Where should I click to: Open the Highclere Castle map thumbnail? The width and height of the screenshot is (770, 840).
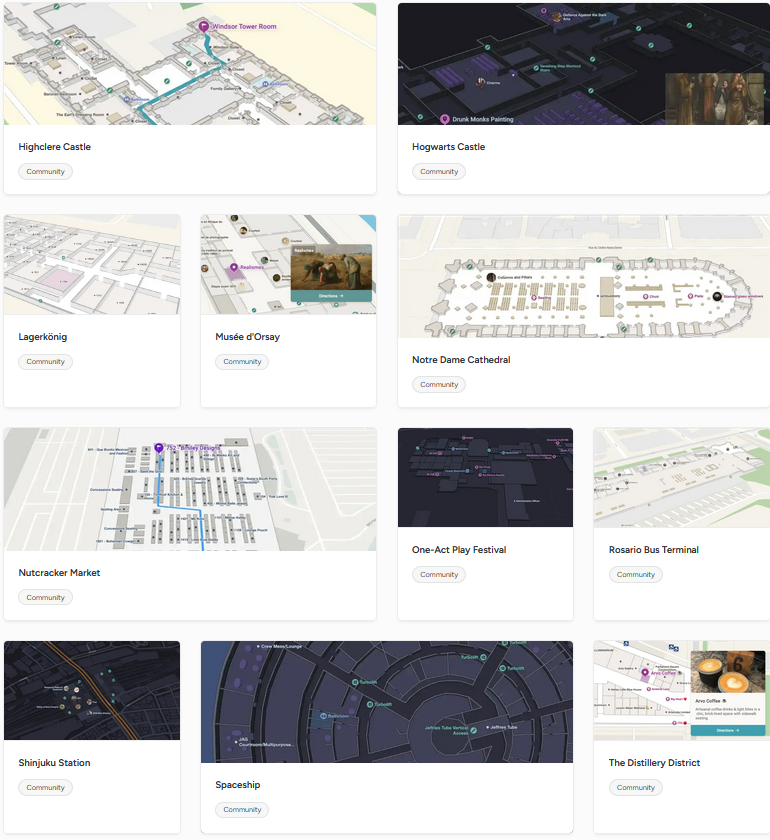pyautogui.click(x=190, y=64)
